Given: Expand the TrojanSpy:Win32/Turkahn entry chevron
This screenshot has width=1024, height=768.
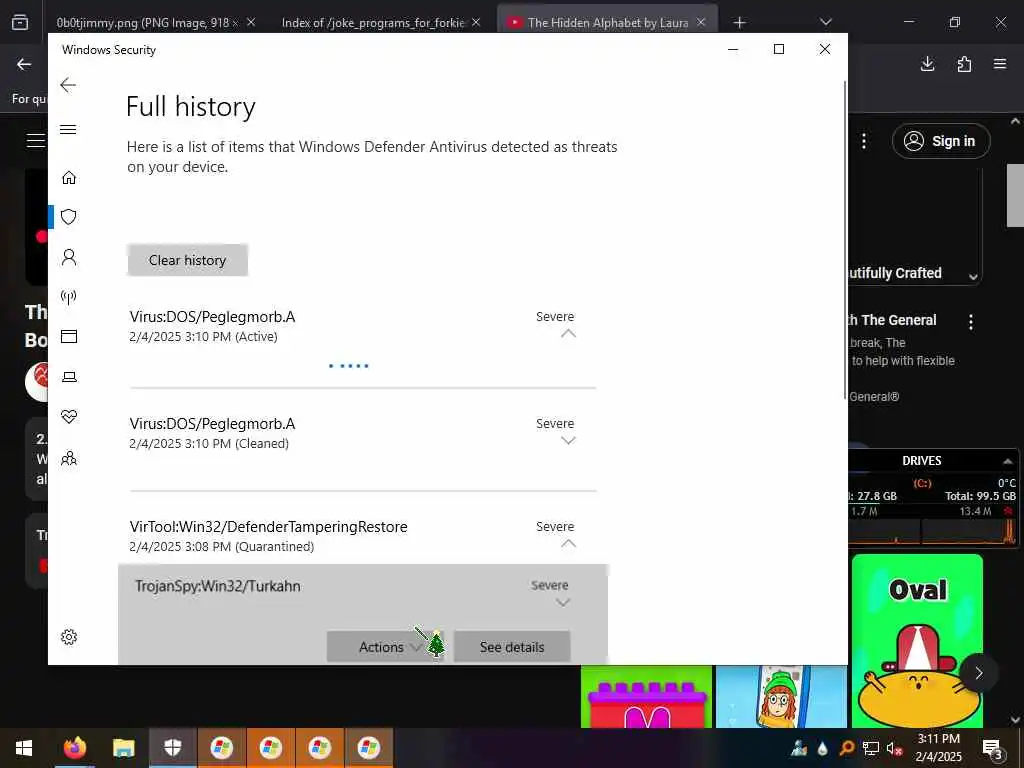Looking at the screenshot, I should (563, 603).
